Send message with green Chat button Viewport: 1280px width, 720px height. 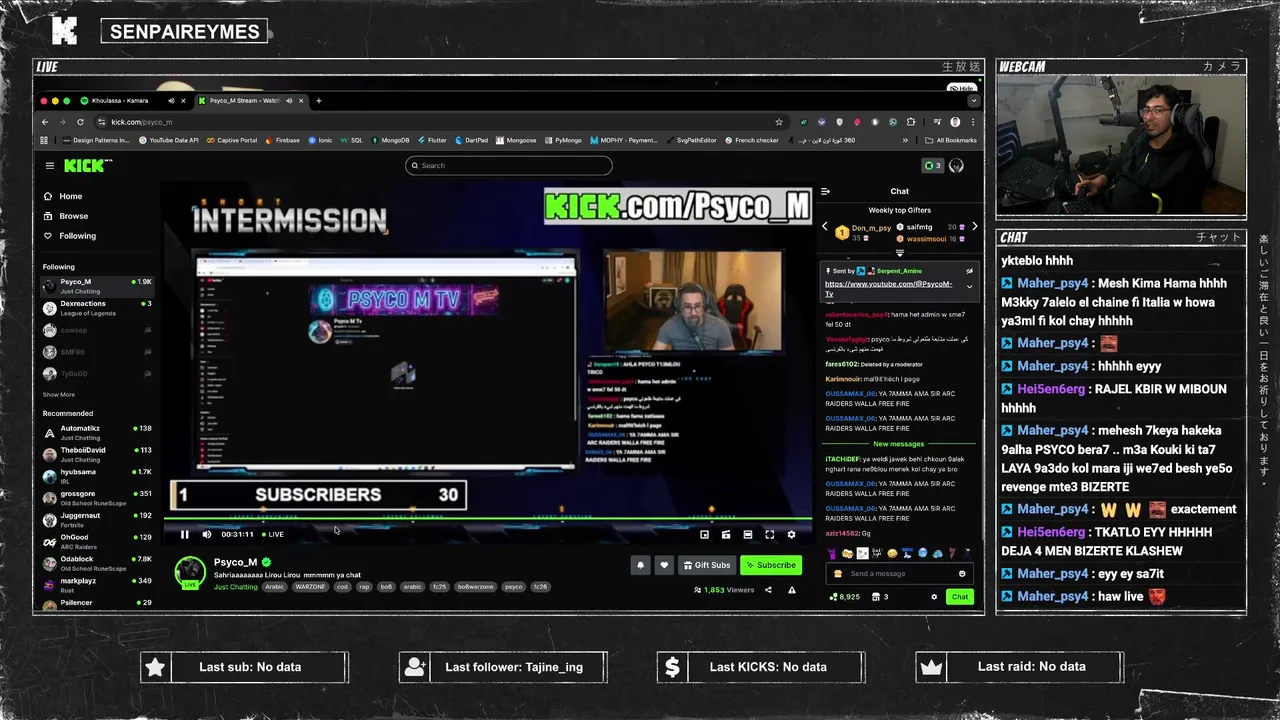[x=960, y=597]
